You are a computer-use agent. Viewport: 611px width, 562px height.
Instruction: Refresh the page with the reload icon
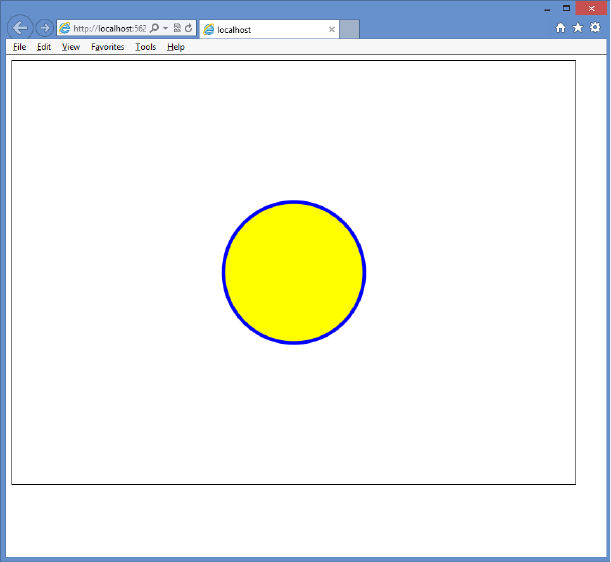coord(189,28)
